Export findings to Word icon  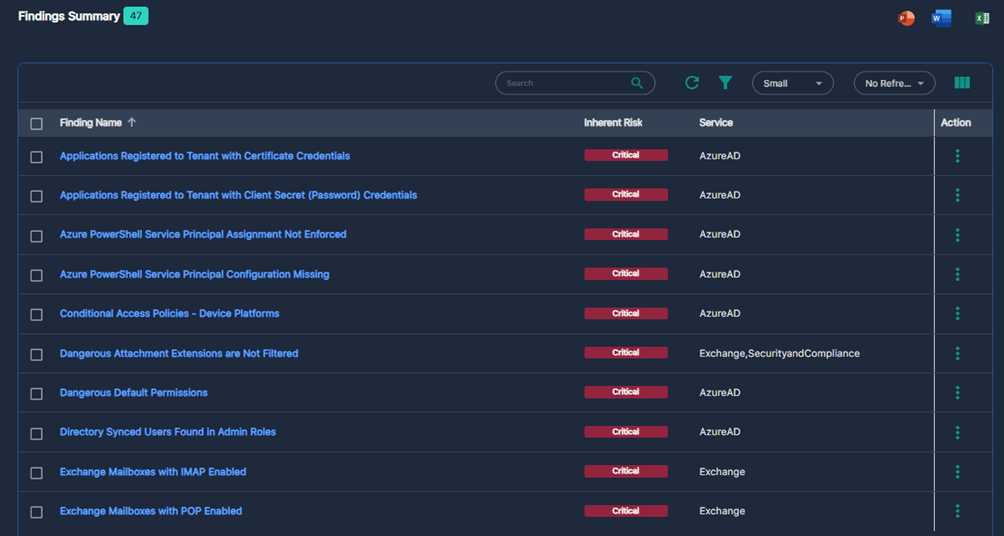(941, 18)
